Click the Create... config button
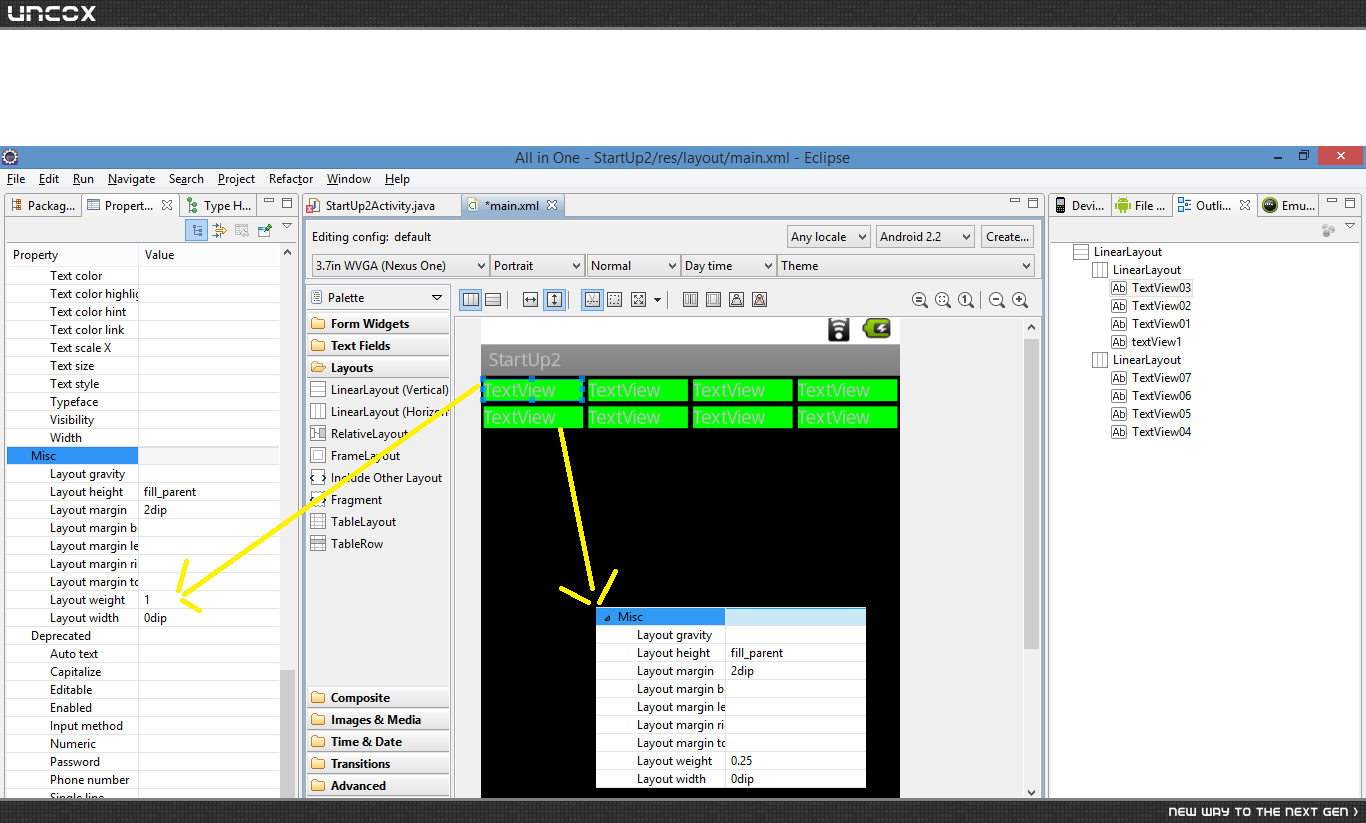Image resolution: width=1366 pixels, height=823 pixels. pos(1007,237)
